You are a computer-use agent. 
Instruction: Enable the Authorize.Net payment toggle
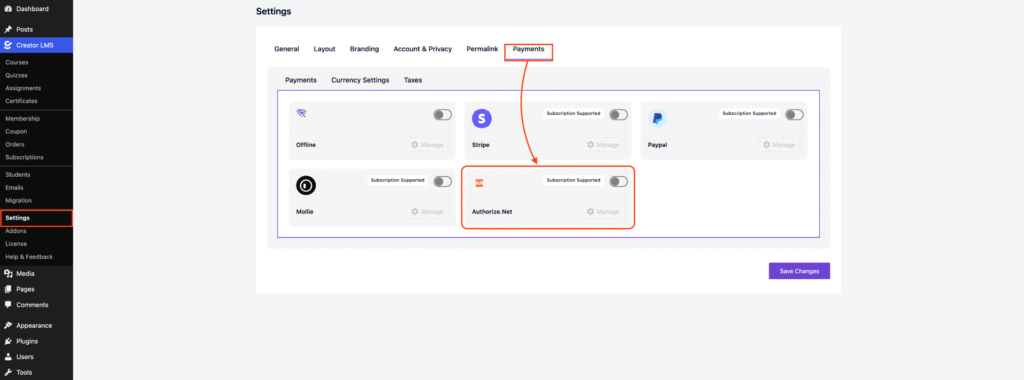point(618,182)
